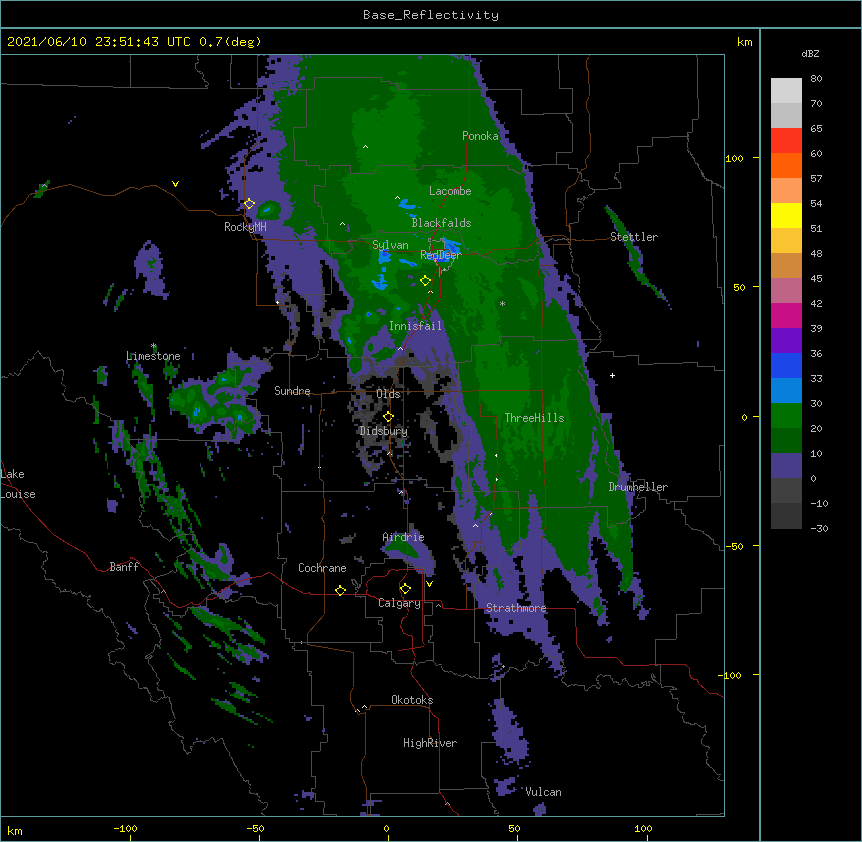
Task: Click the Strathmore label
Action: click(x=516, y=608)
